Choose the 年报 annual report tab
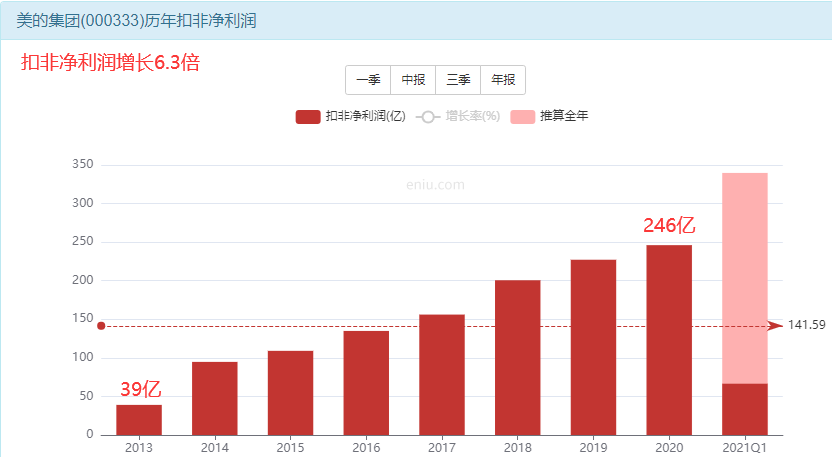This screenshot has width=832, height=457. pyautogui.click(x=503, y=80)
